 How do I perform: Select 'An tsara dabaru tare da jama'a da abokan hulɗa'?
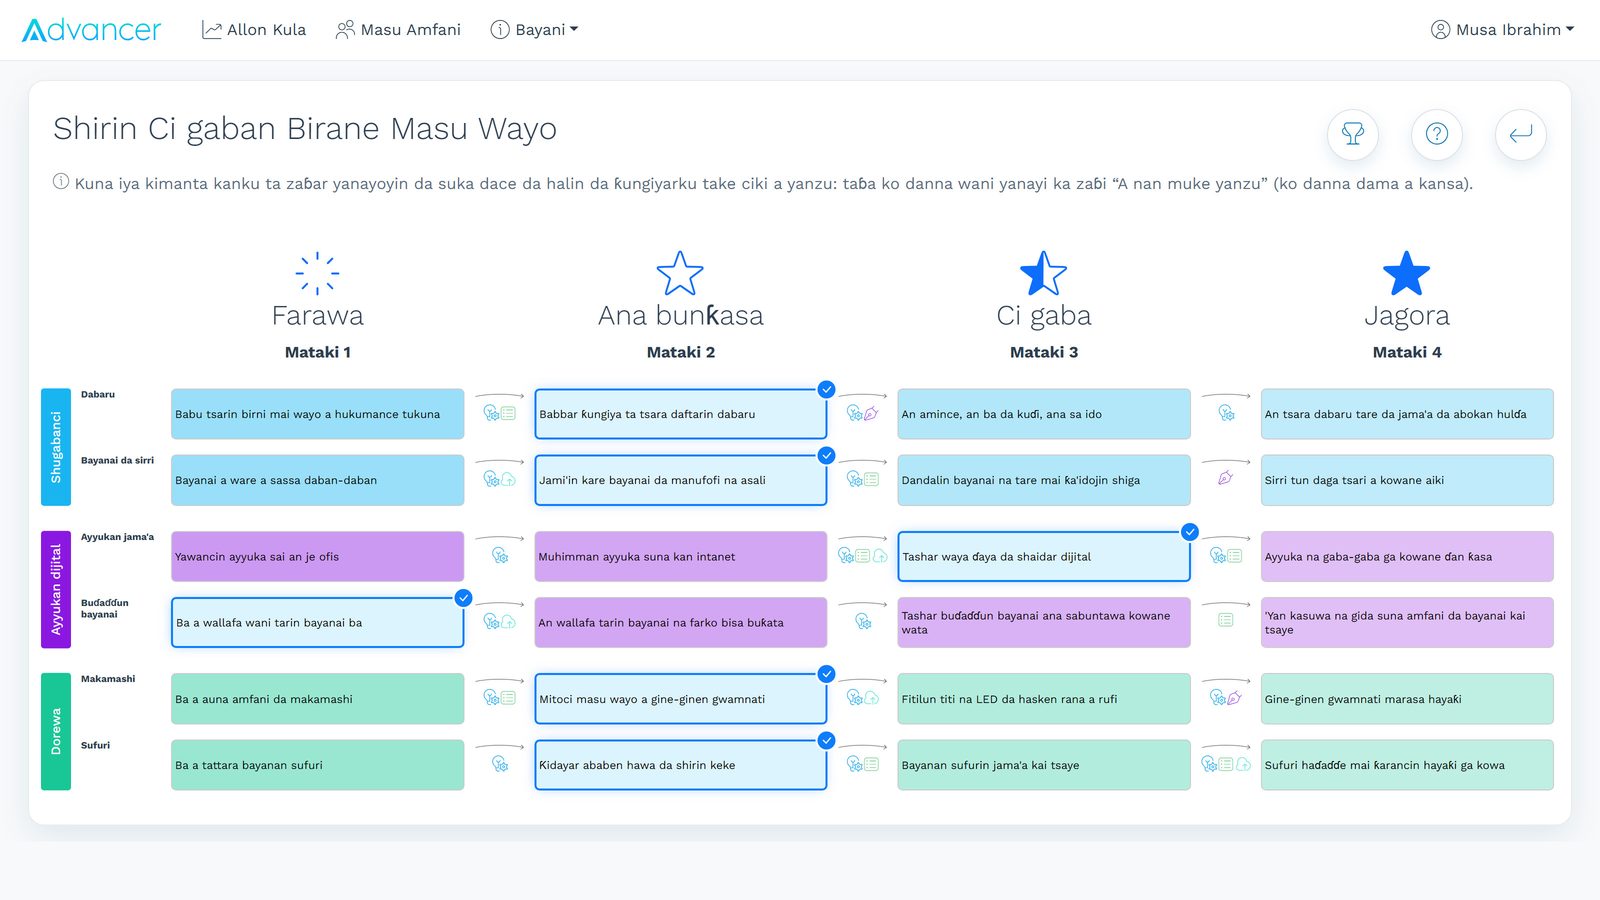point(1407,414)
